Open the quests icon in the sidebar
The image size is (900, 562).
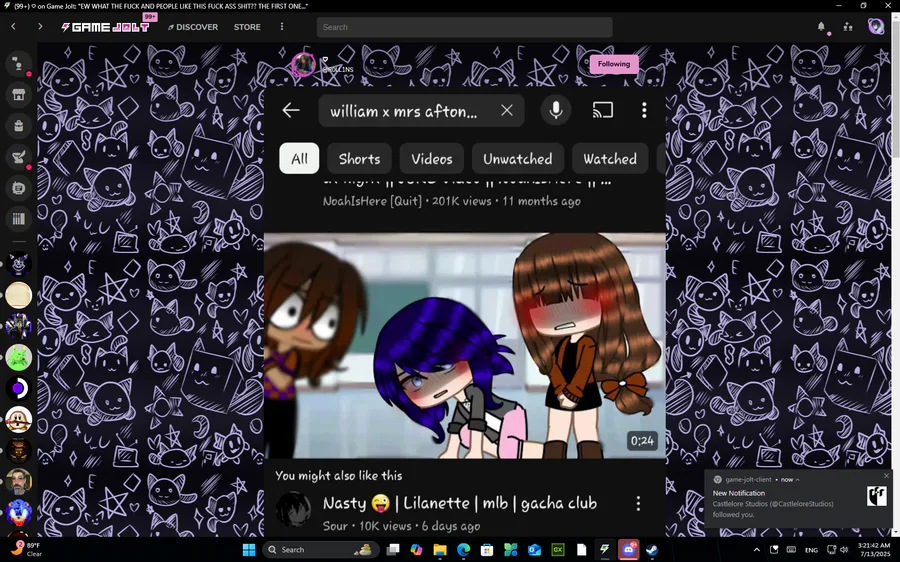(x=18, y=157)
